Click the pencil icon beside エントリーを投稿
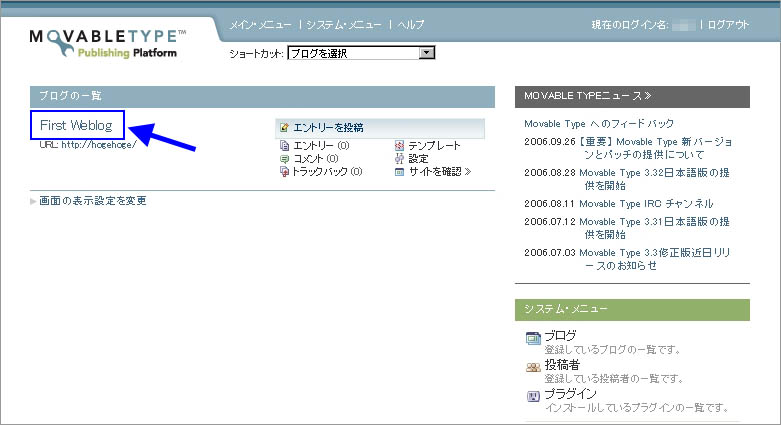The height and width of the screenshot is (425, 781). point(284,128)
